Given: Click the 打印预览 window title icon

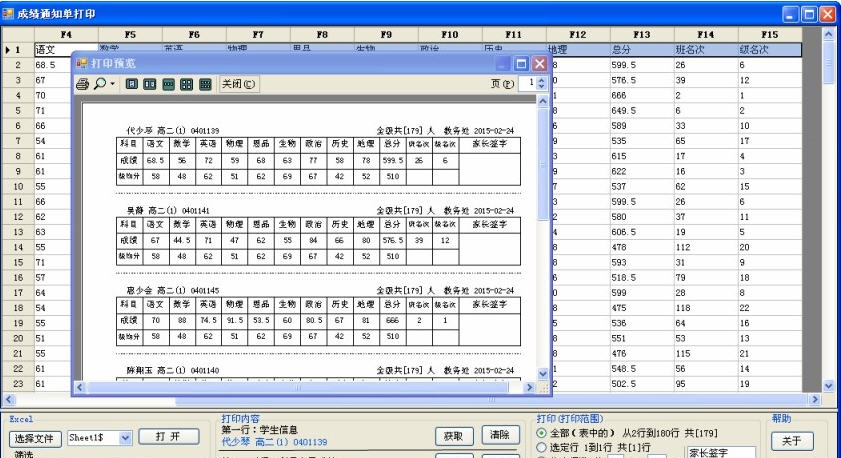Looking at the screenshot, I should coord(82,63).
